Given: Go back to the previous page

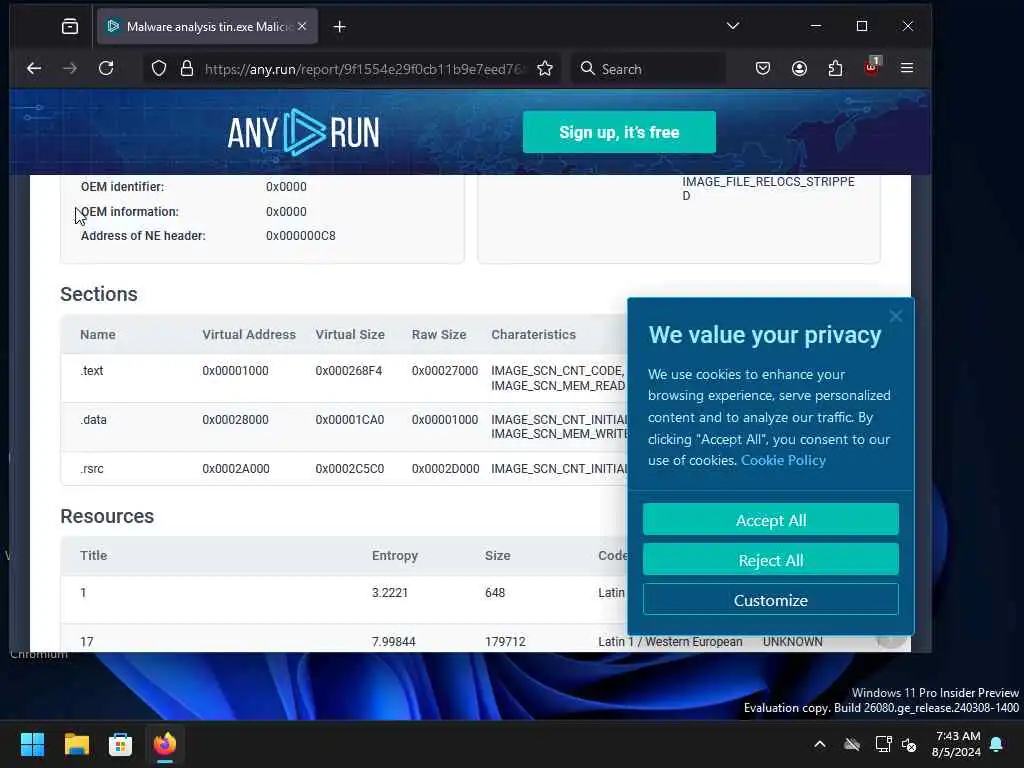Looking at the screenshot, I should coord(34,68).
